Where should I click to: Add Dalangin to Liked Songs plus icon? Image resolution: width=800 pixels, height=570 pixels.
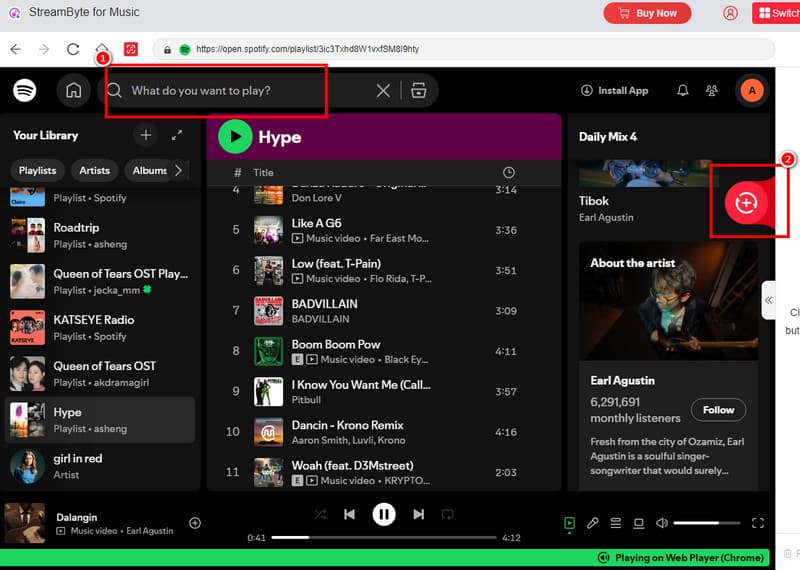click(195, 523)
